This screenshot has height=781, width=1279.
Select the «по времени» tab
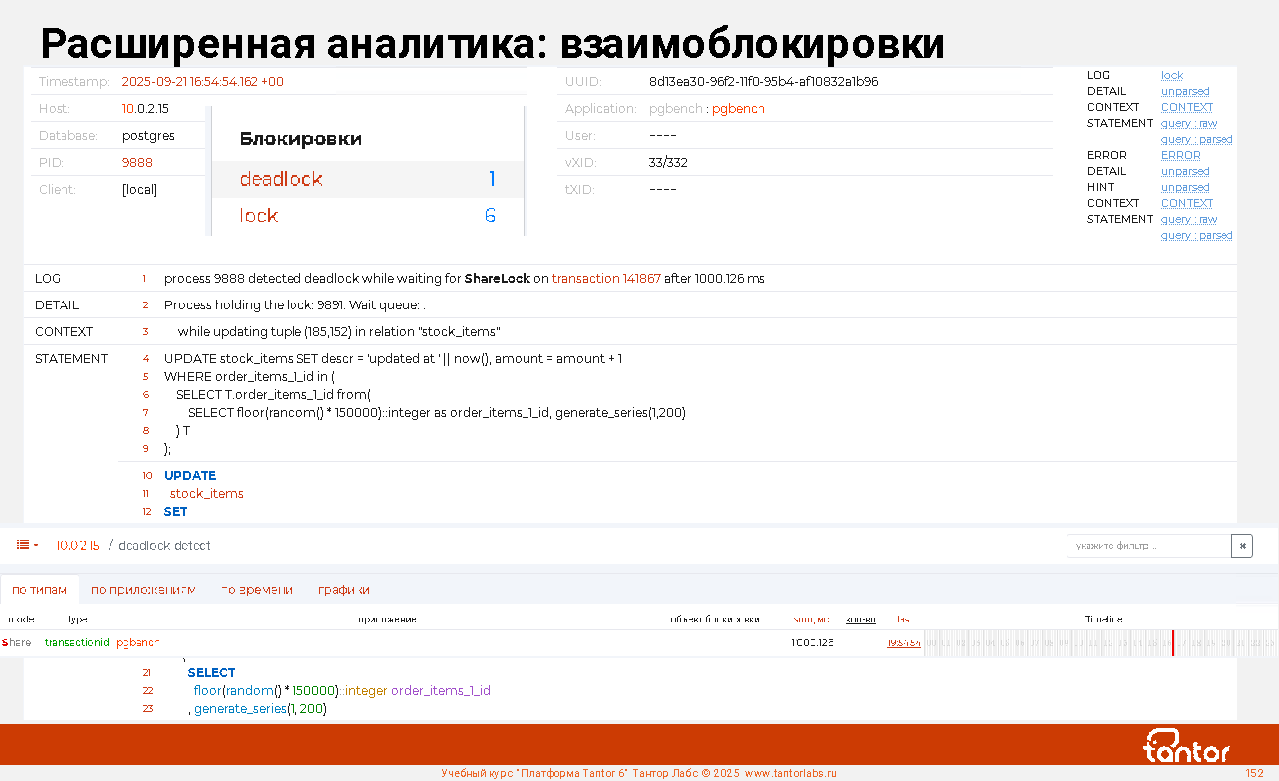coord(257,590)
